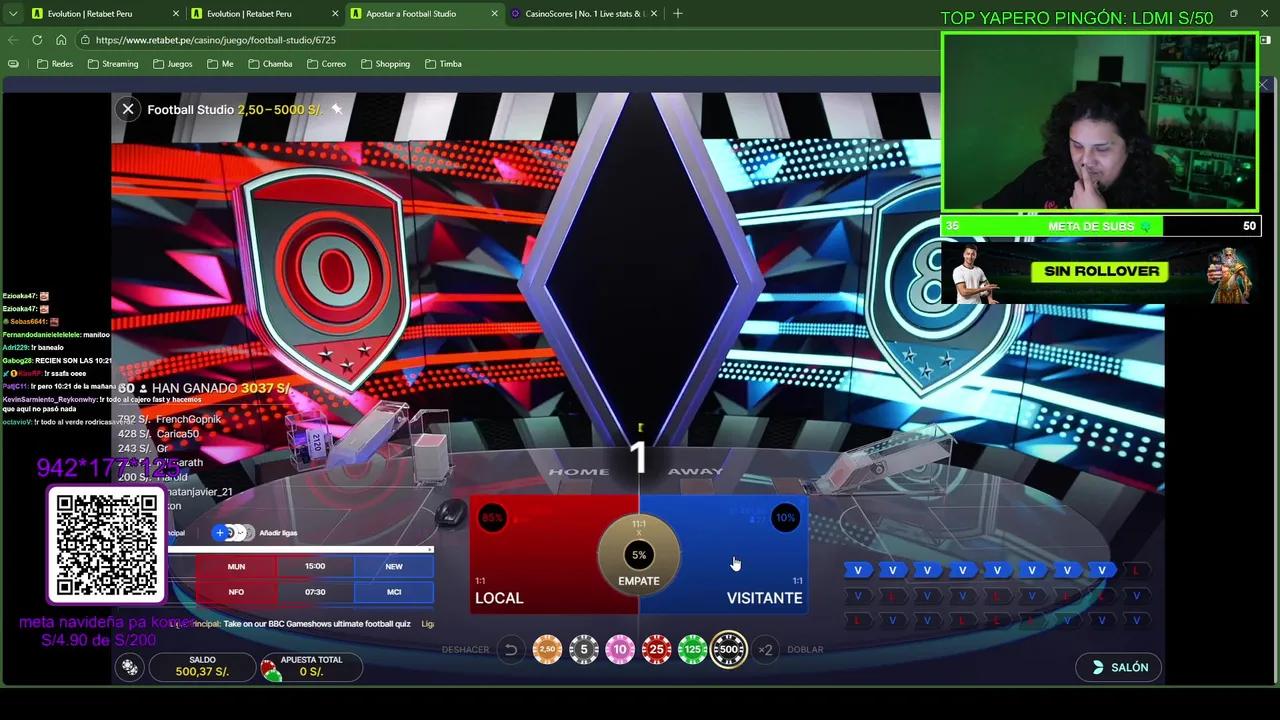The height and width of the screenshot is (720, 1280).
Task: Open the Timba bookmarks folder
Action: coord(443,64)
